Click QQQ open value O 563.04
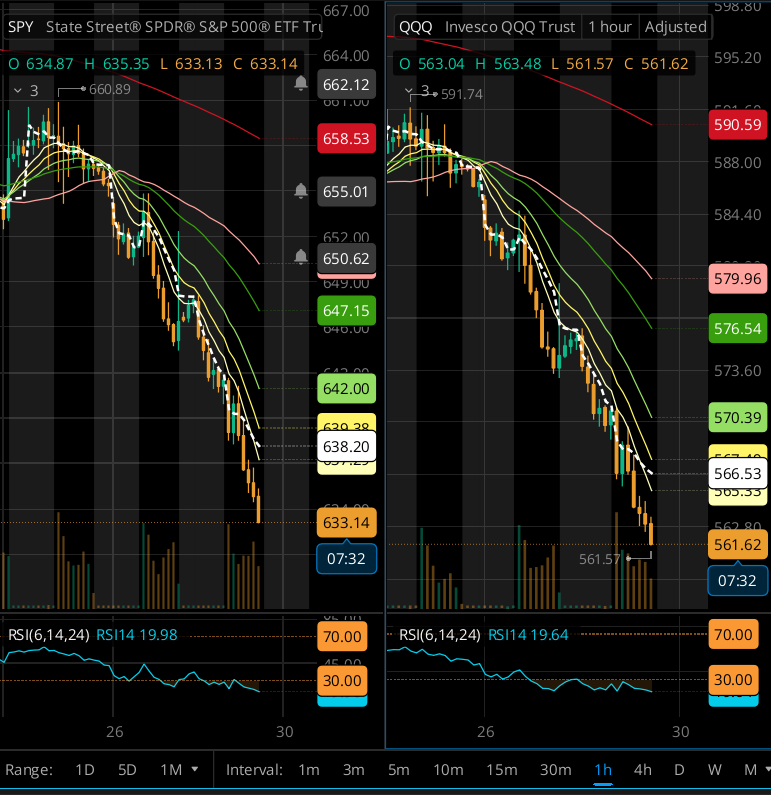Image resolution: width=771 pixels, height=795 pixels. click(432, 64)
